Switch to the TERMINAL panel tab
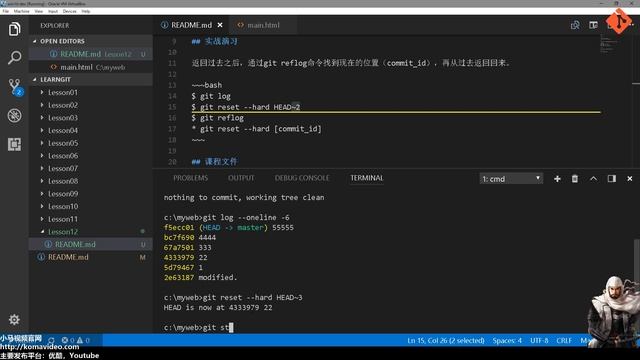640x360 pixels. coord(367,178)
